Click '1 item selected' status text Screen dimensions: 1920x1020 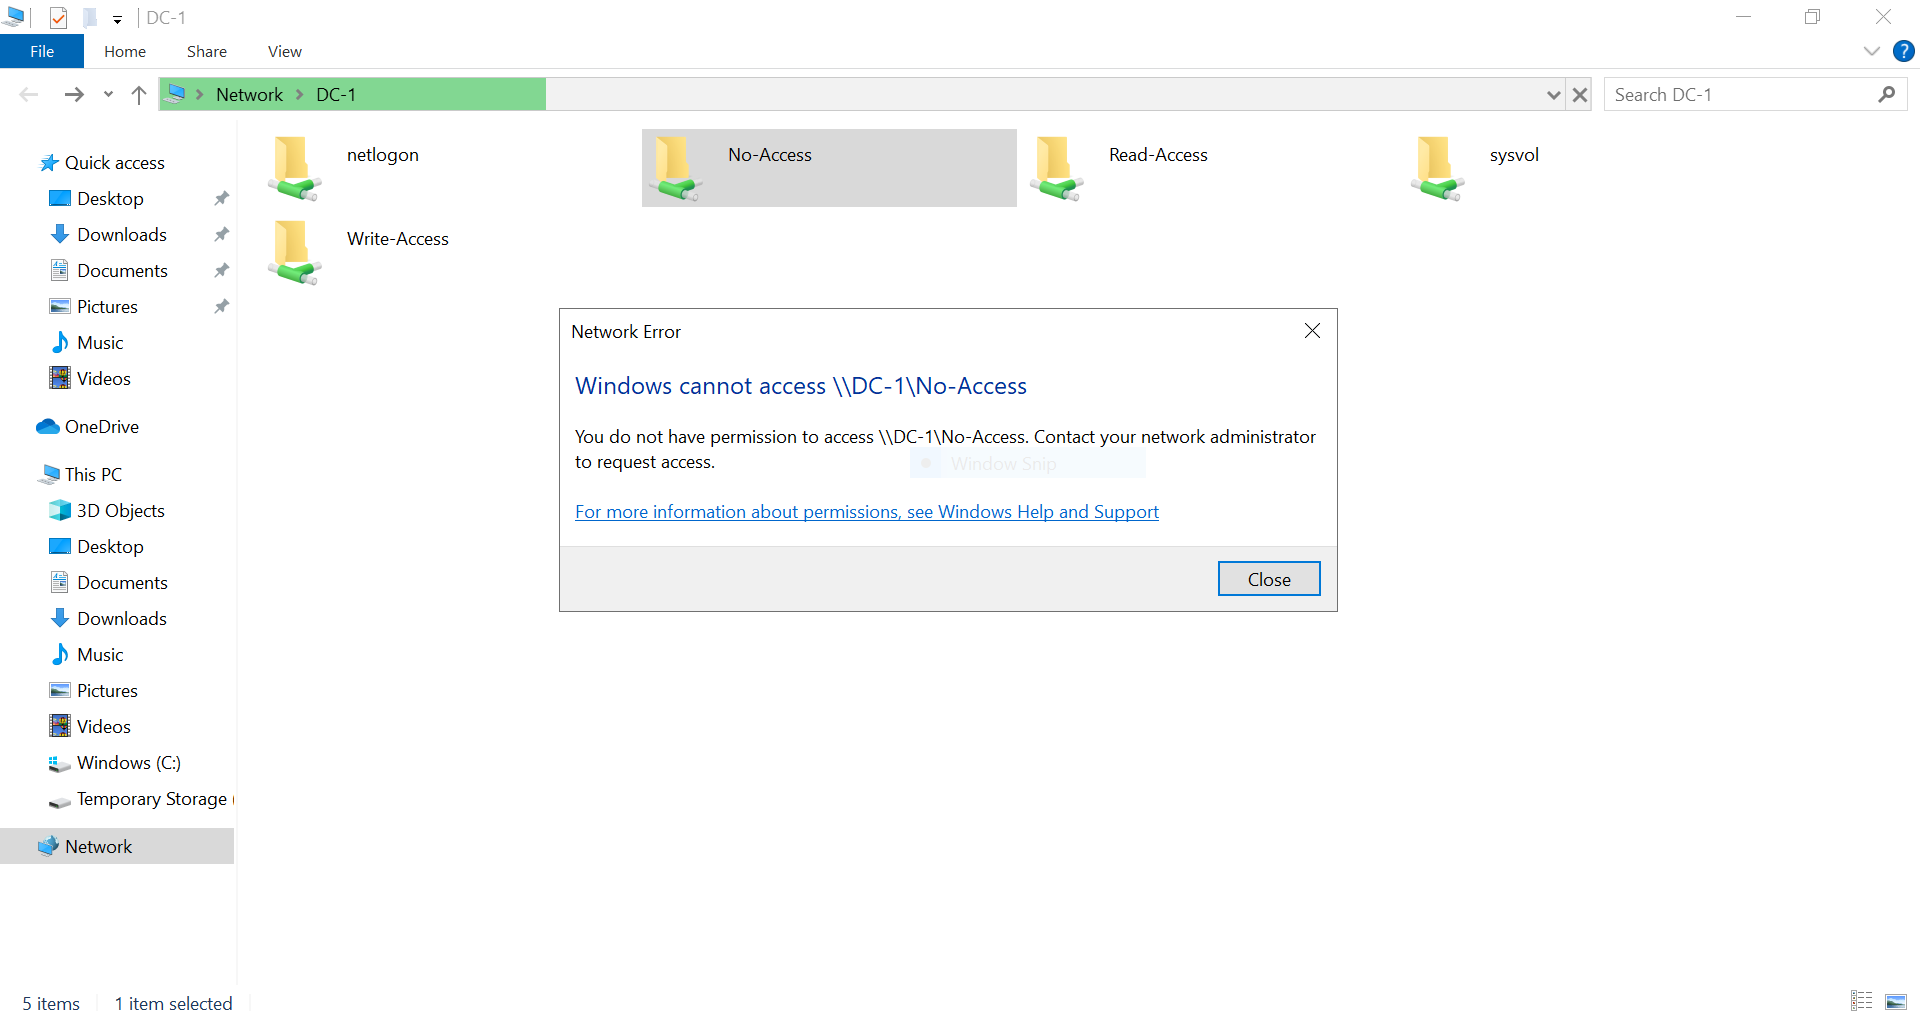point(173,1003)
